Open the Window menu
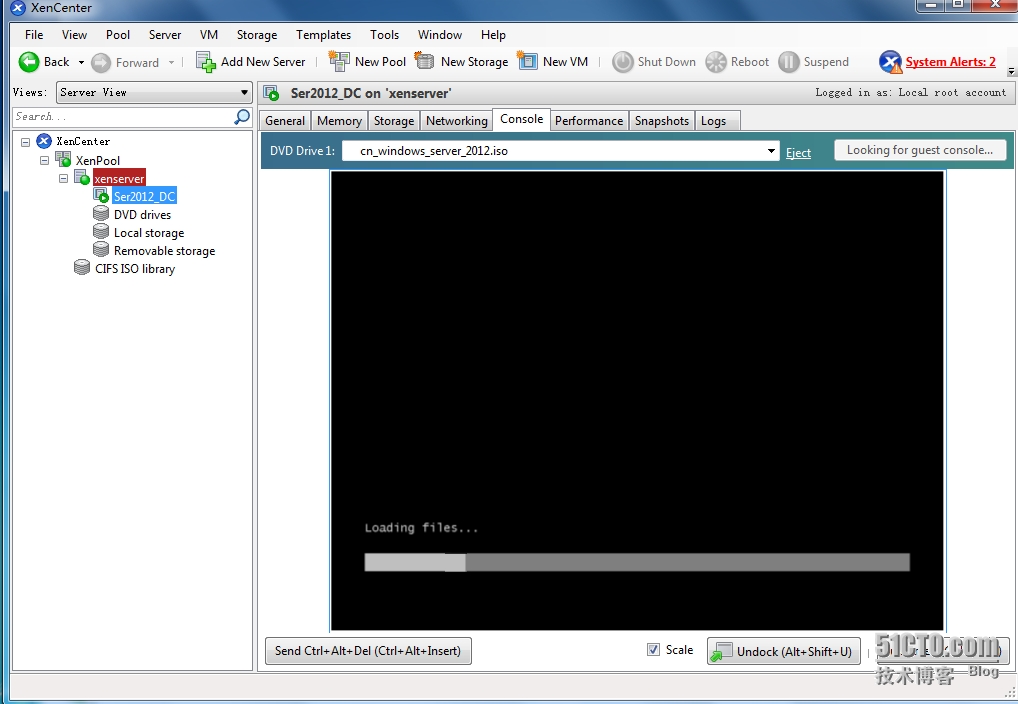The height and width of the screenshot is (704, 1018). click(x=440, y=34)
